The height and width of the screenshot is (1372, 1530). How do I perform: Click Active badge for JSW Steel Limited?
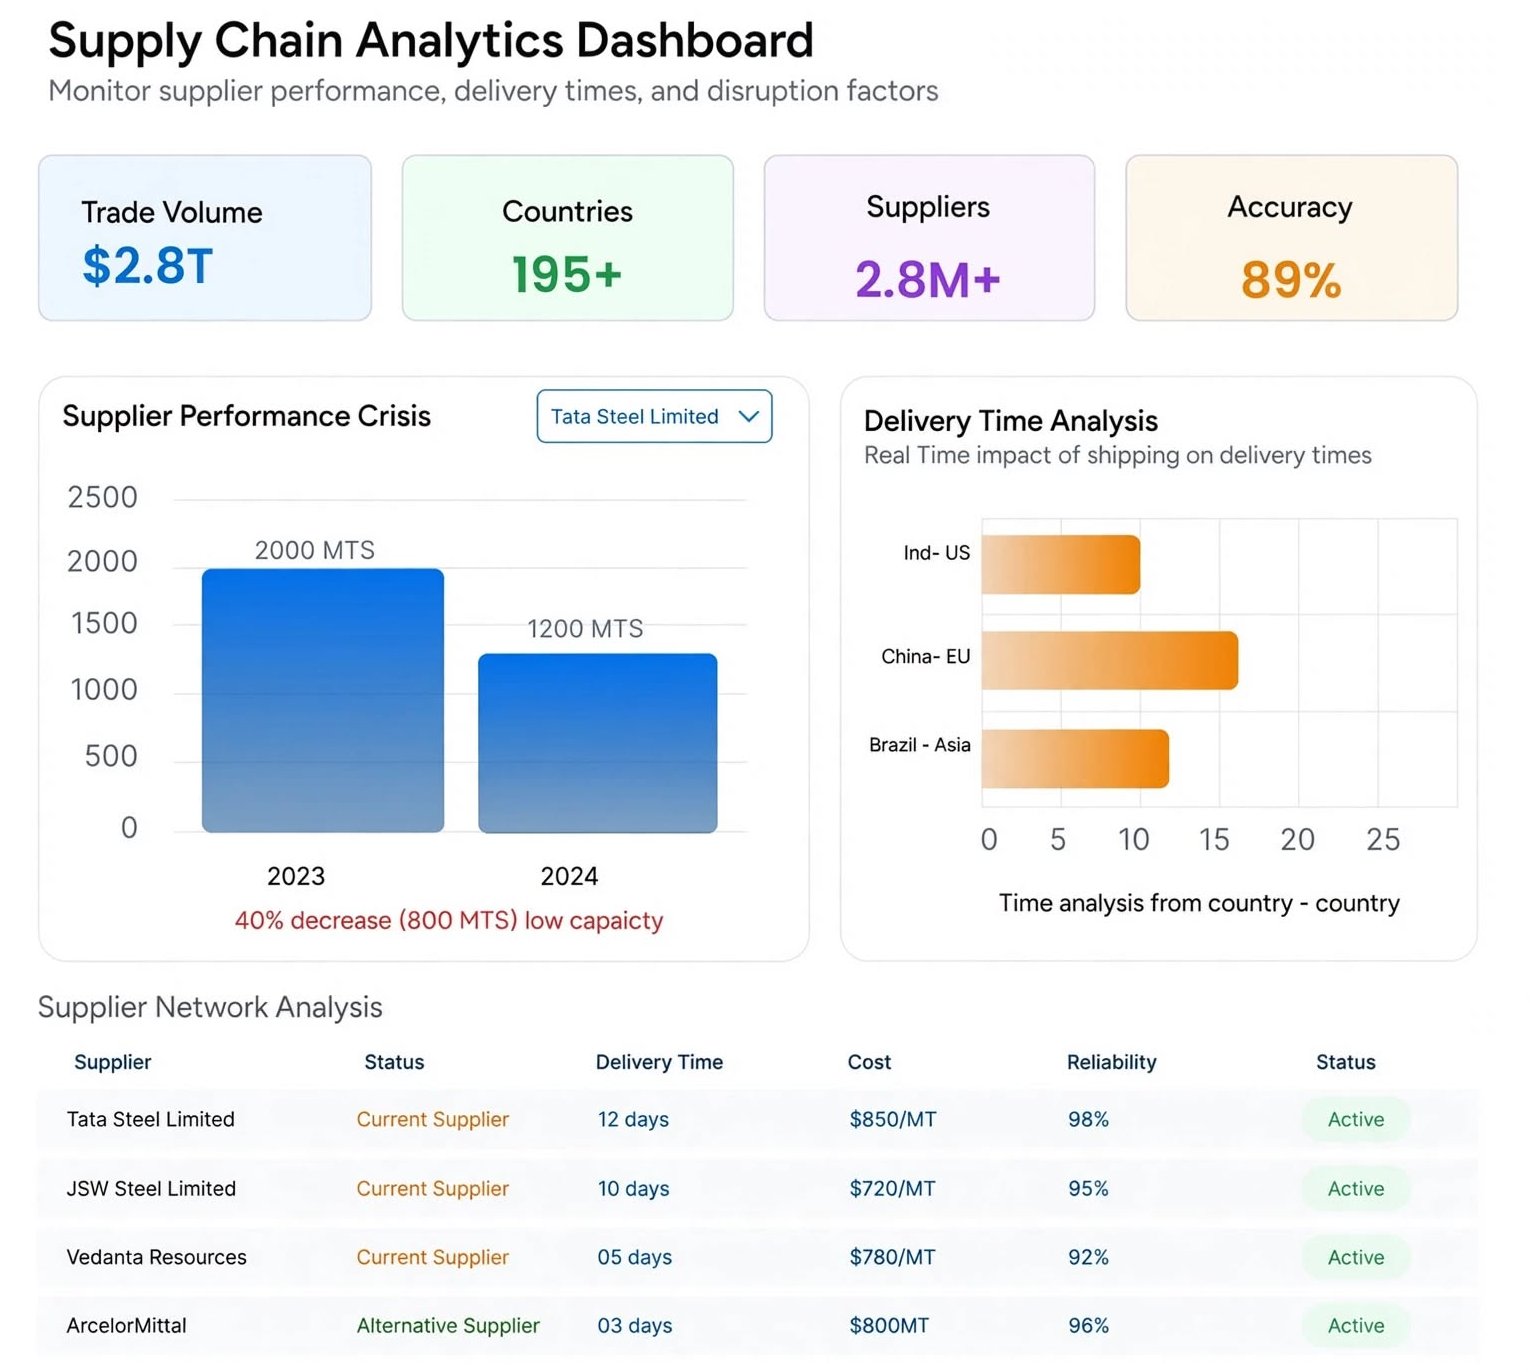(1356, 1188)
